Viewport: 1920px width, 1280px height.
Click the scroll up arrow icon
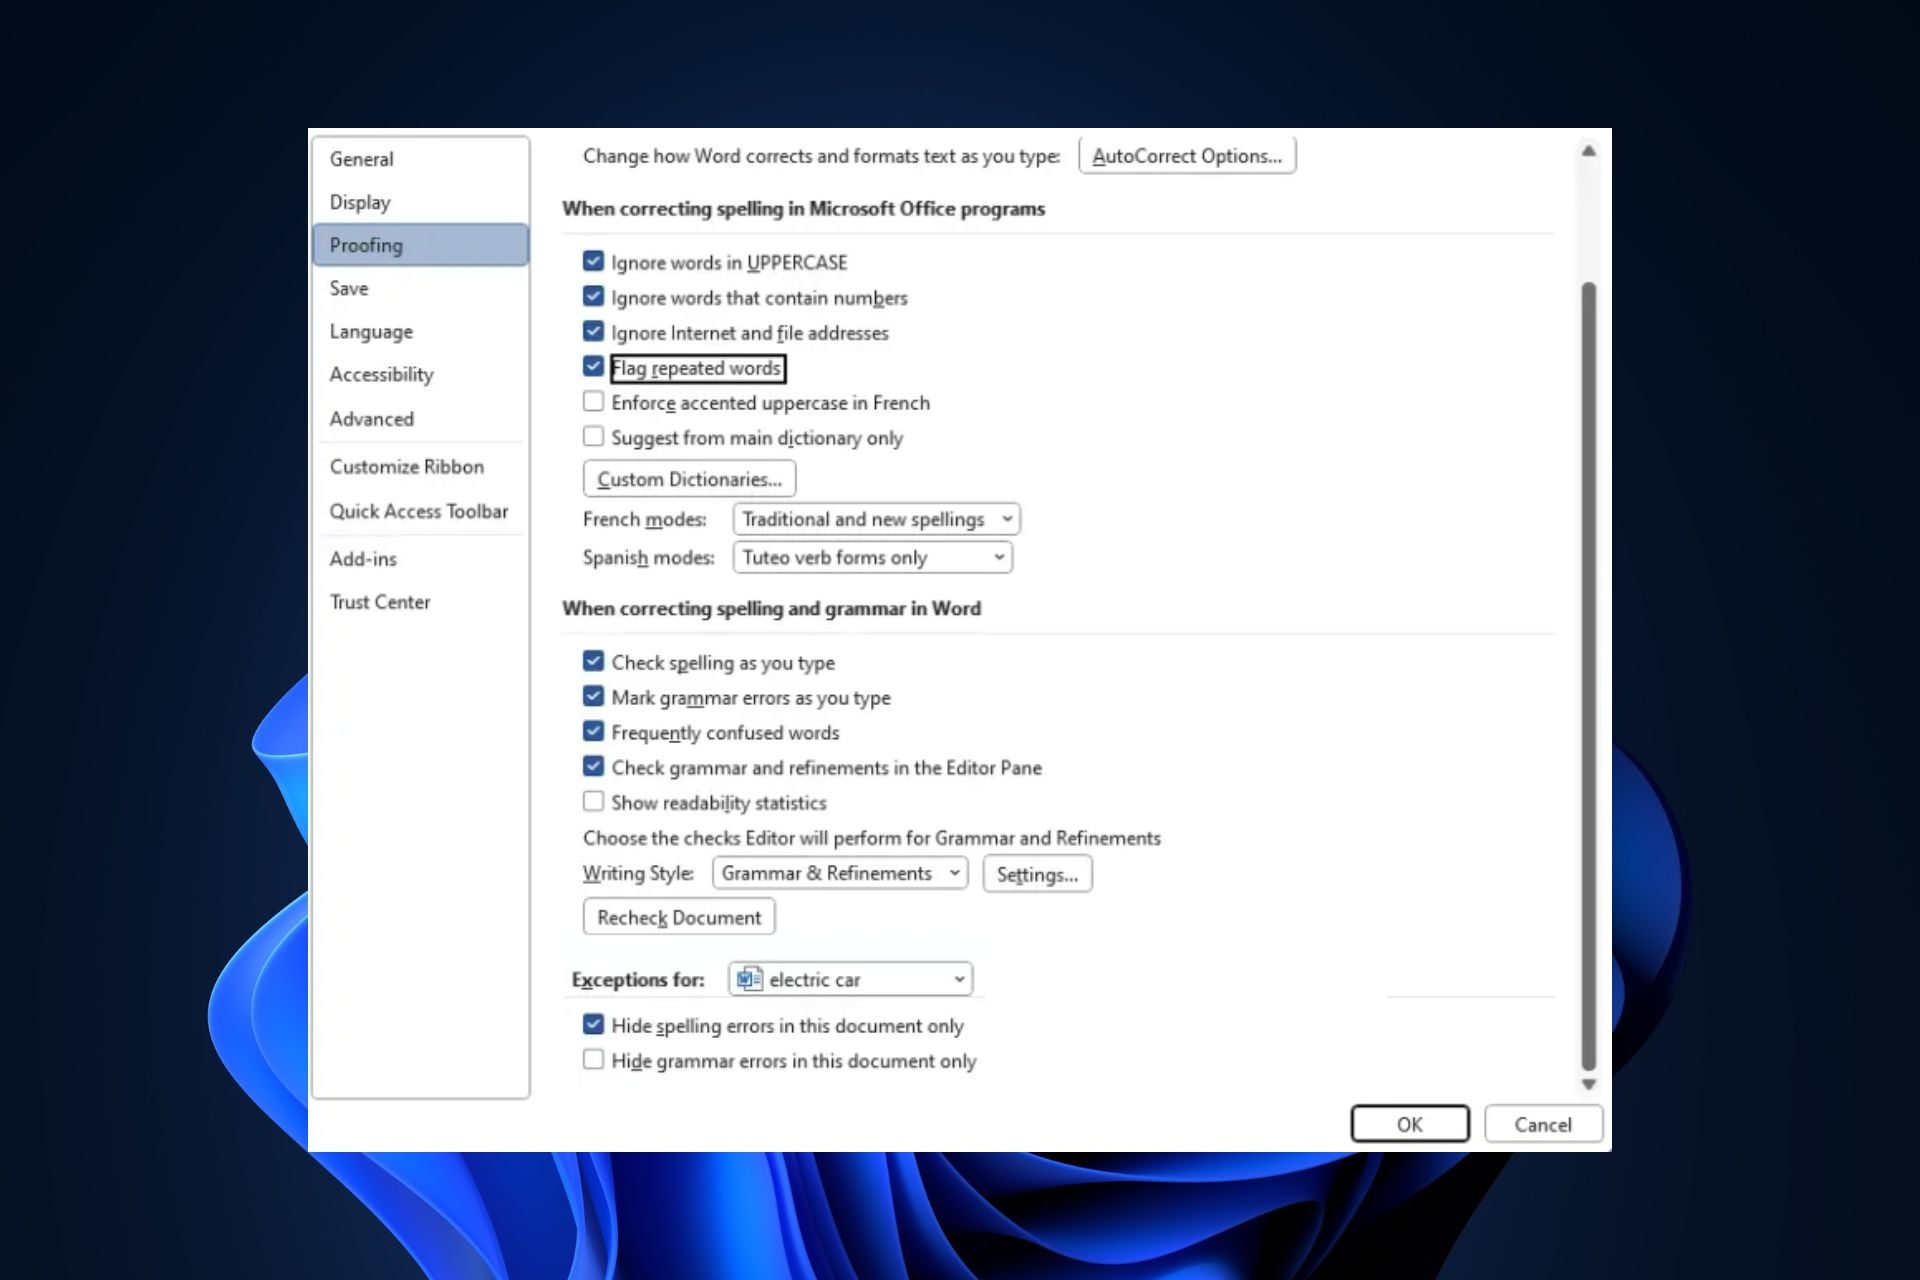[1588, 152]
